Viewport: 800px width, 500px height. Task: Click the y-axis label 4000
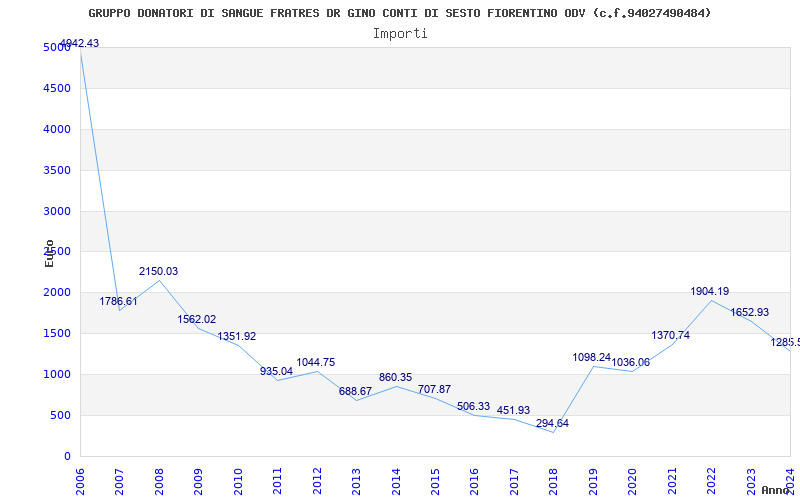tap(57, 129)
